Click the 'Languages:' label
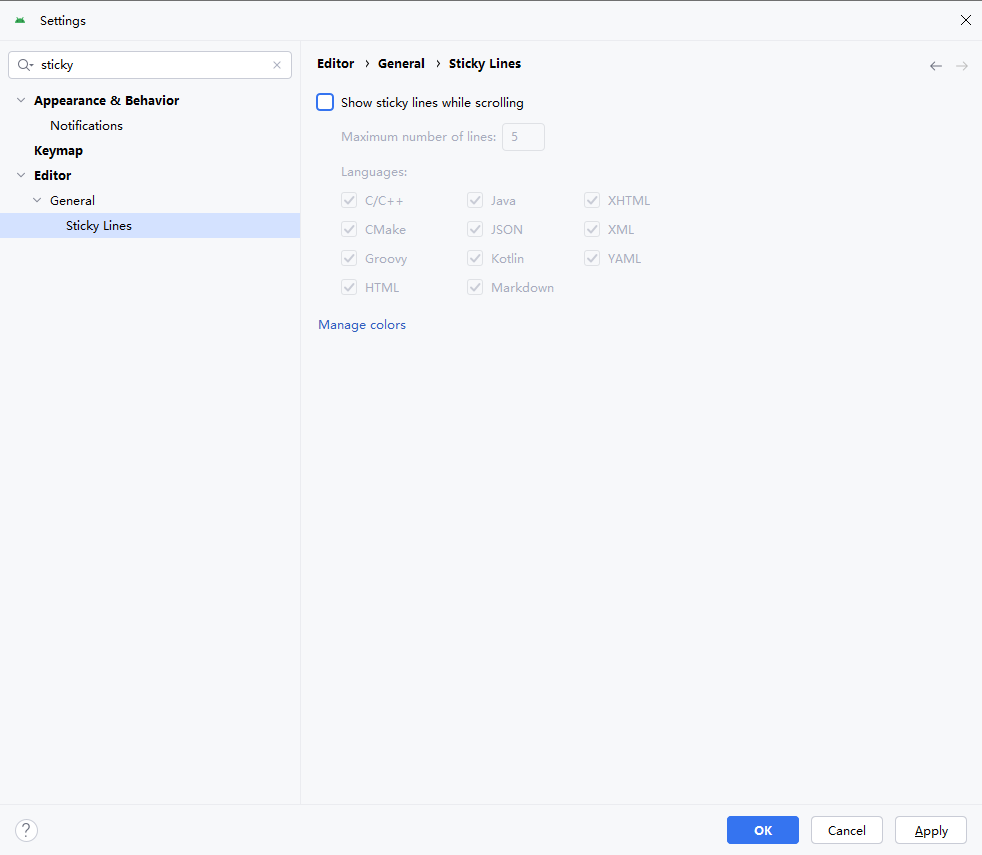This screenshot has width=982, height=855. click(374, 172)
